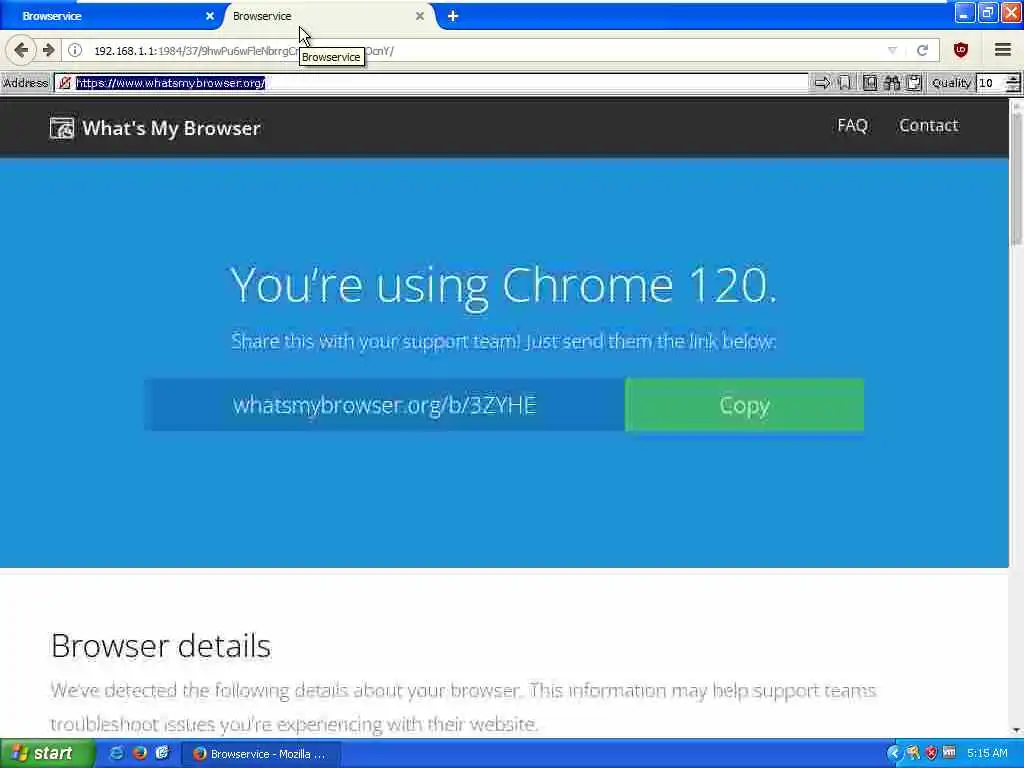Screen dimensions: 1024x768
Task: Increase Quality with the stepper up arrow
Action: [x=1013, y=78]
